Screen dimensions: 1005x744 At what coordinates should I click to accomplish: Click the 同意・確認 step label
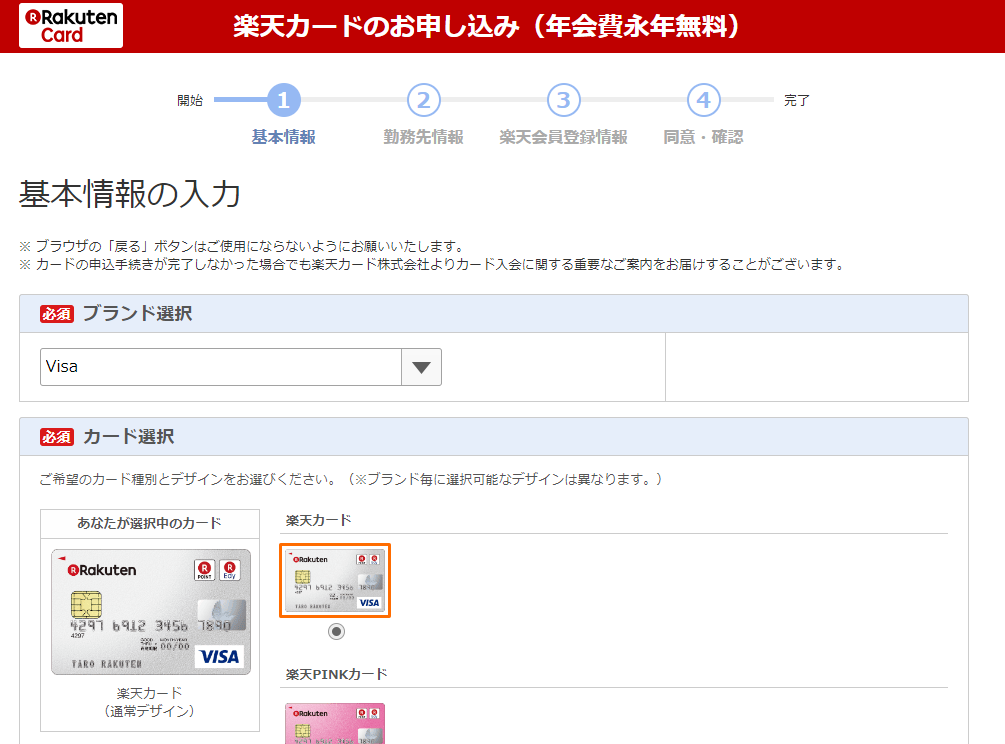[704, 137]
